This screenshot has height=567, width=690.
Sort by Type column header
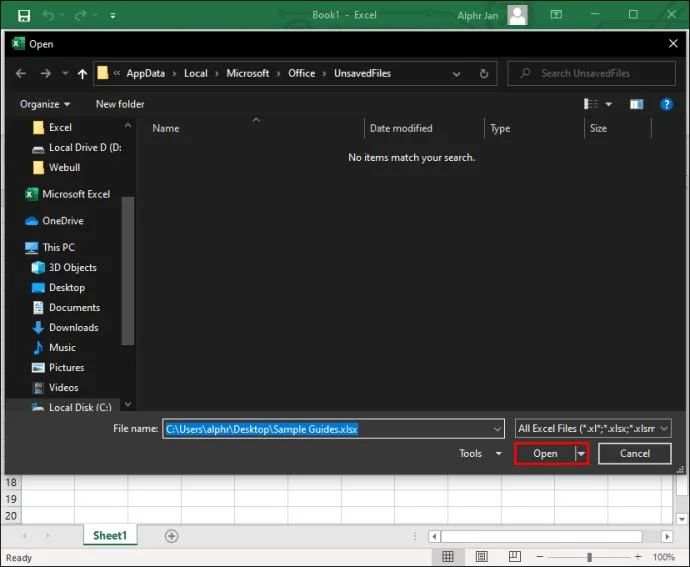coord(500,129)
